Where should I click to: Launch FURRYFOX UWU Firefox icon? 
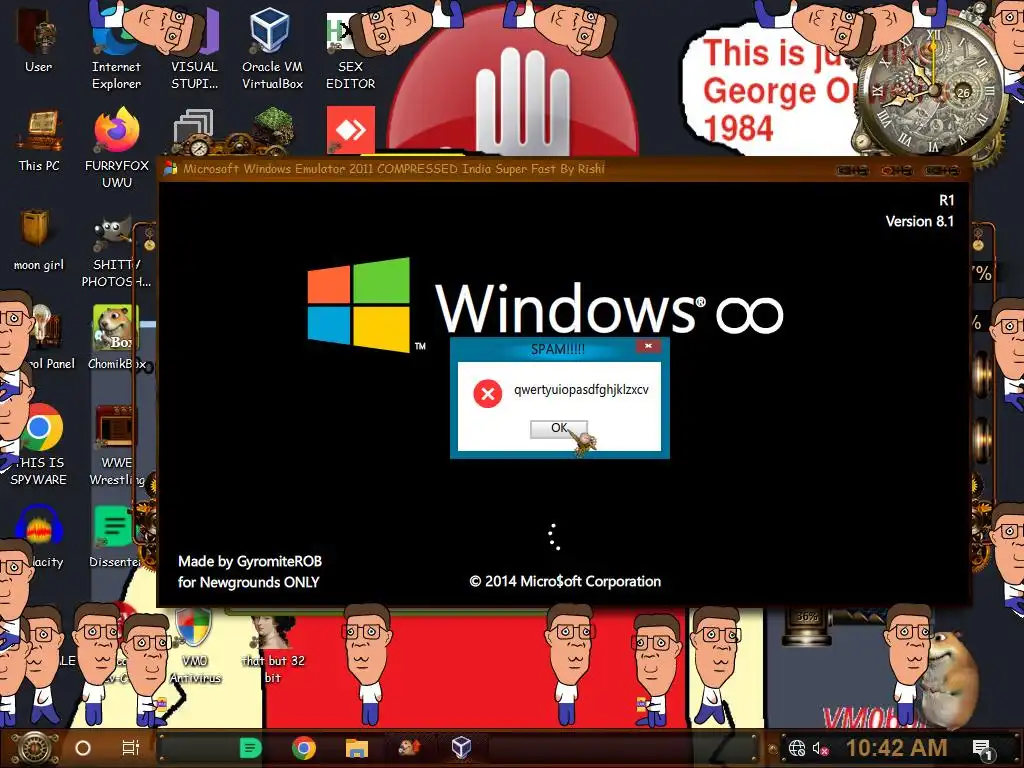pyautogui.click(x=117, y=149)
